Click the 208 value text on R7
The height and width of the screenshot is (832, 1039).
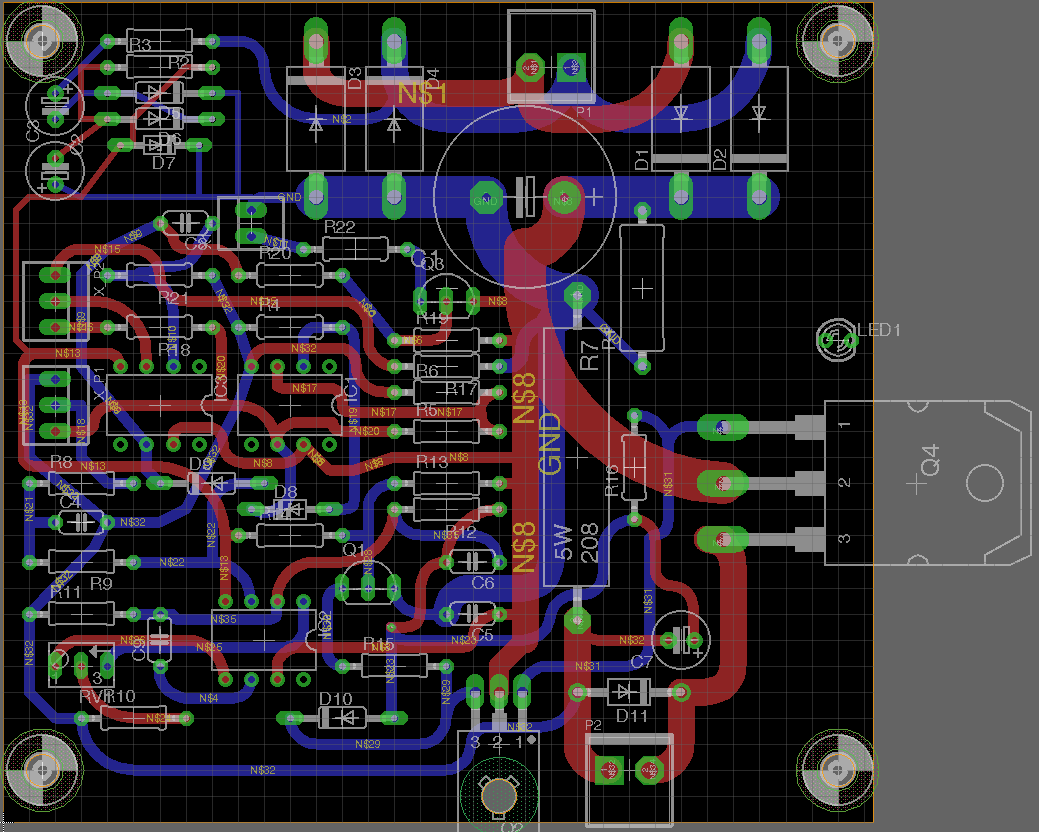589,543
